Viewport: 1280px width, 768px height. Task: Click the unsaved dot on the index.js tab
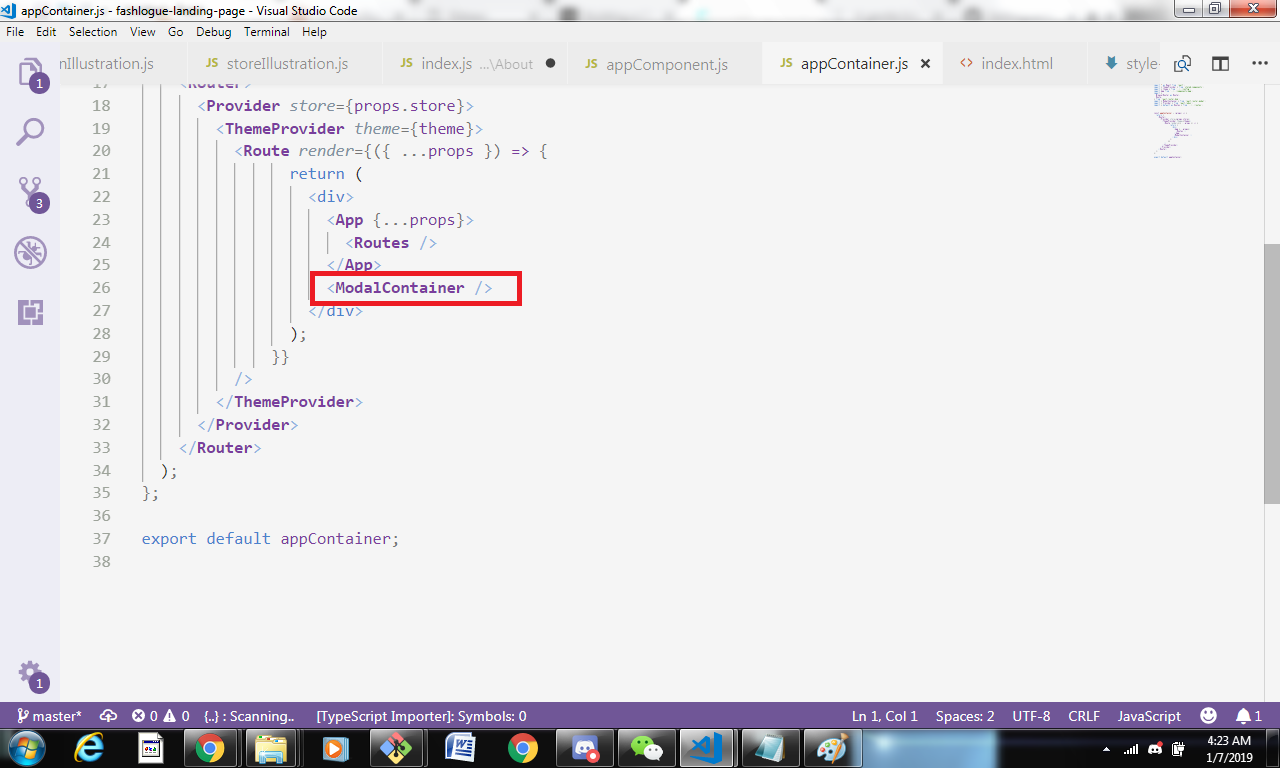coord(550,64)
